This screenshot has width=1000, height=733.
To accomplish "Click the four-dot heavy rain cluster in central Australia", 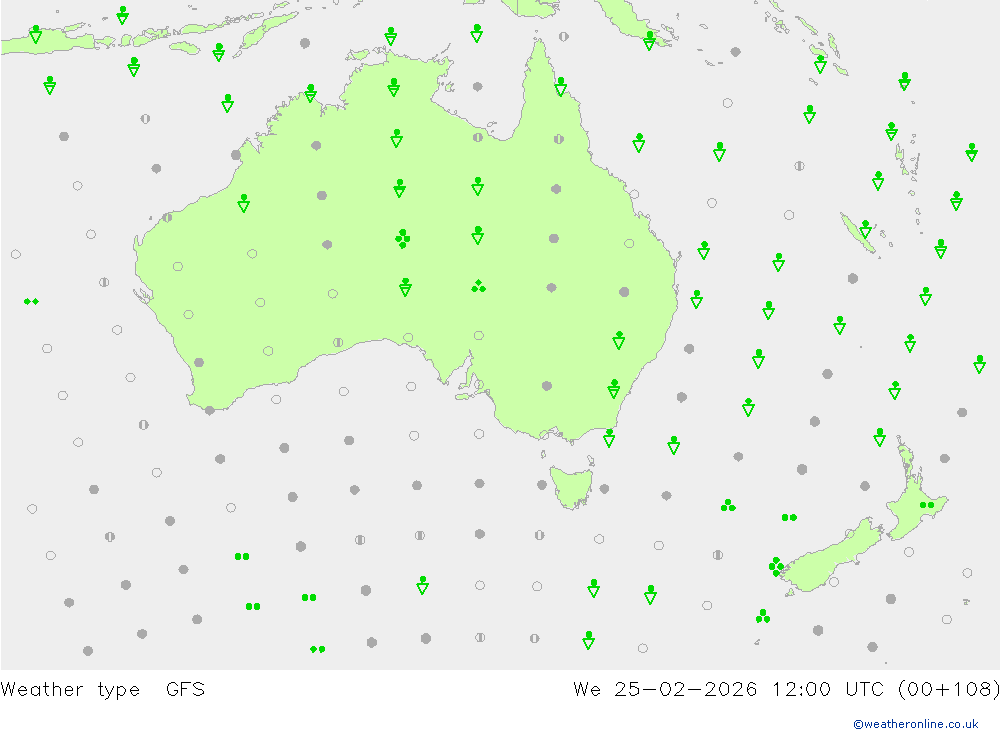I will point(402,239).
